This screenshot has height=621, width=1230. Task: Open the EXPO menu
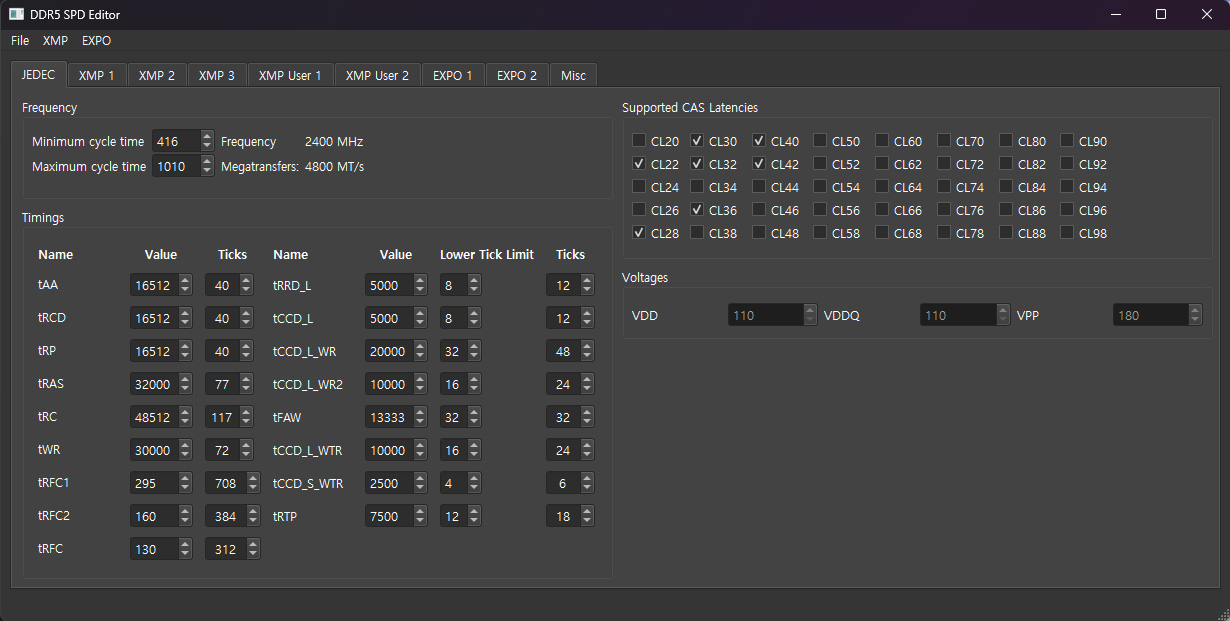[96, 41]
